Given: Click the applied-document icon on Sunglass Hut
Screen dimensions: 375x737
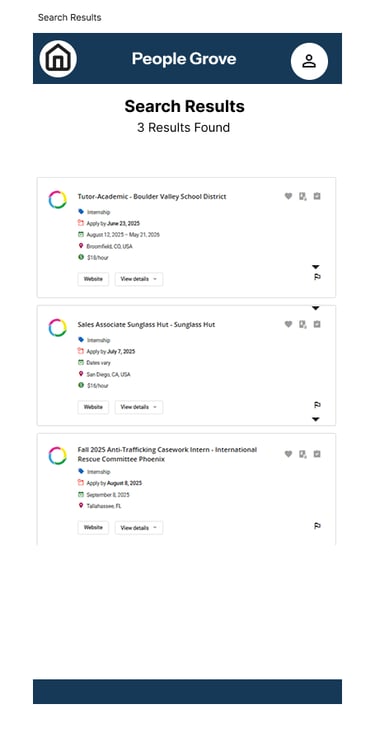Looking at the screenshot, I should point(303,324).
